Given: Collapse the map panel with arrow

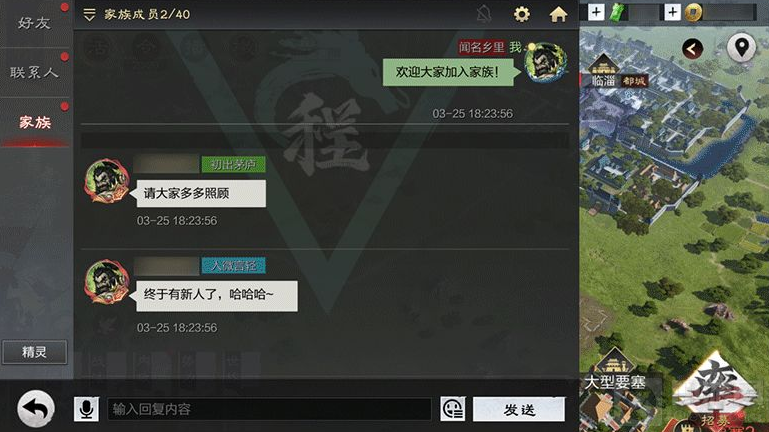Looking at the screenshot, I should point(692,49).
